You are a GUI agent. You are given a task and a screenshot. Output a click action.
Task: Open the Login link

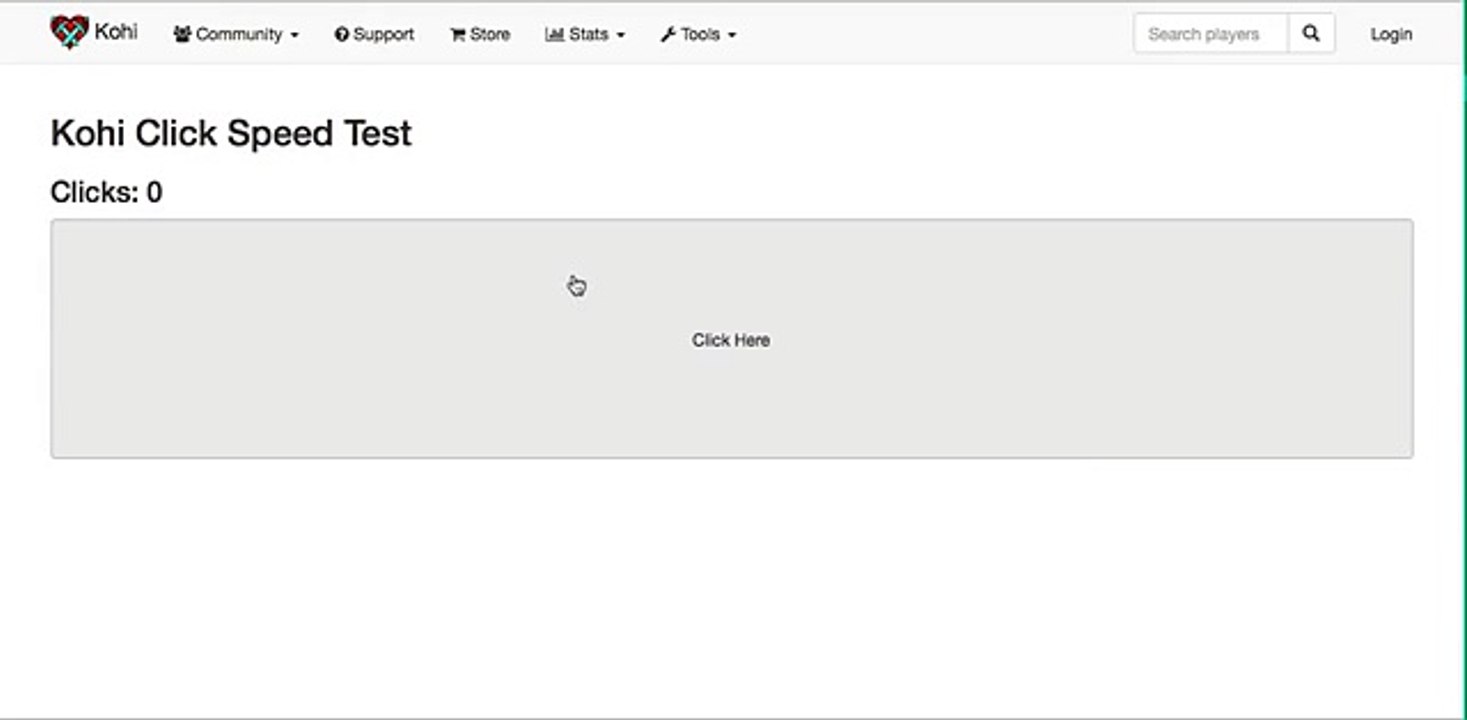(1391, 34)
